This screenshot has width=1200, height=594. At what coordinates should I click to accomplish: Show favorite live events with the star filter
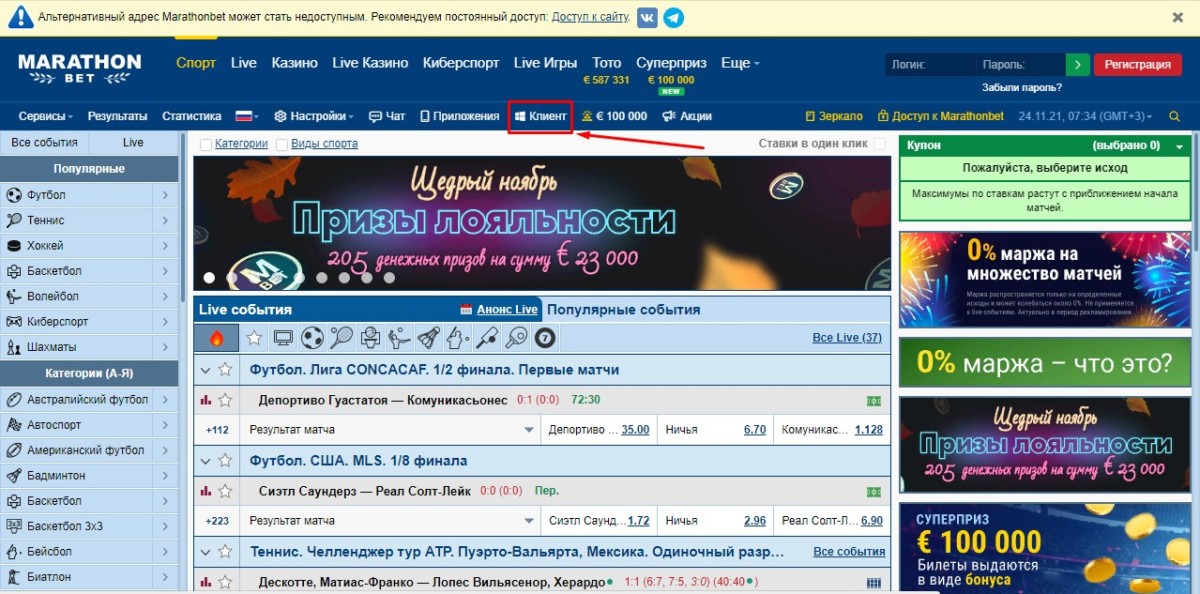(254, 338)
